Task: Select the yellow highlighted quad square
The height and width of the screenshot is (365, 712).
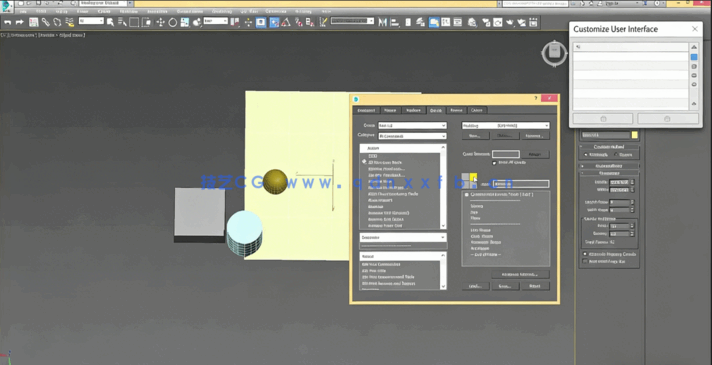Action: click(x=473, y=177)
